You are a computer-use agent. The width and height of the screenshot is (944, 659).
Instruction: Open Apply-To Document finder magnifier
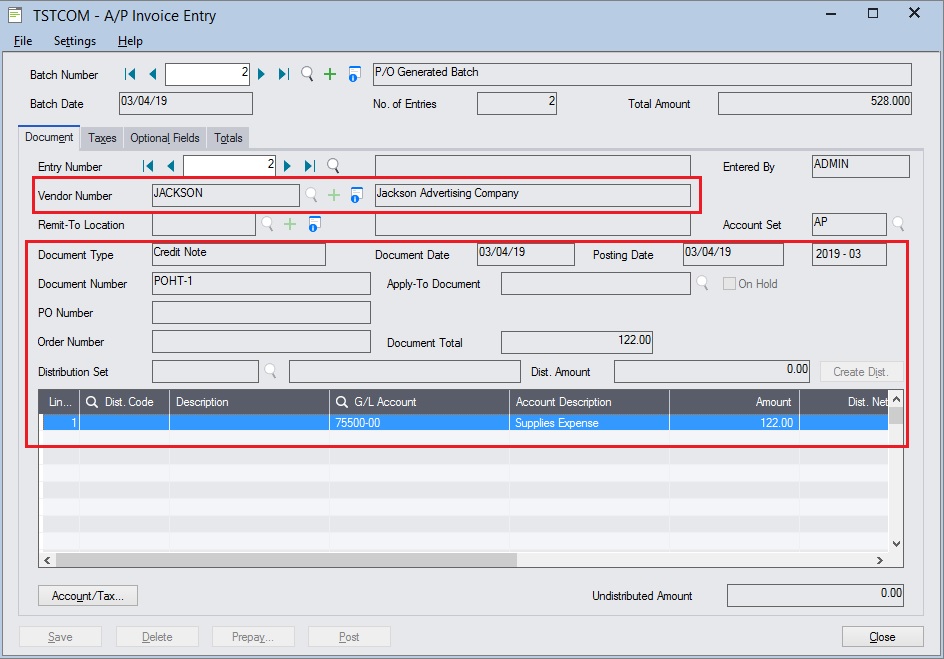702,283
